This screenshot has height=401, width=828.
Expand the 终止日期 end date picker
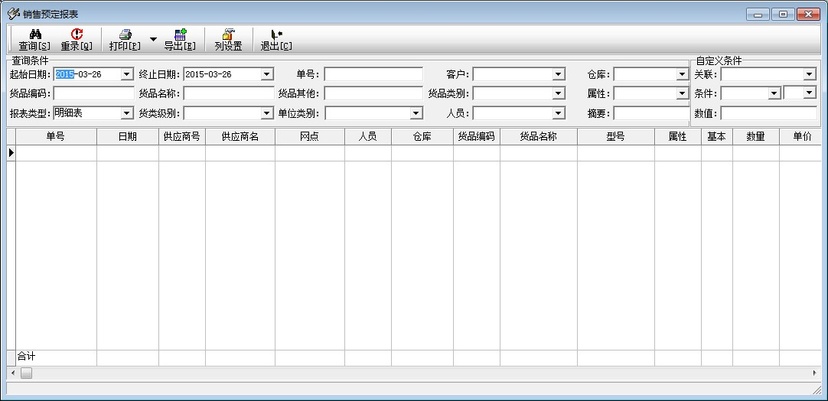(267, 74)
